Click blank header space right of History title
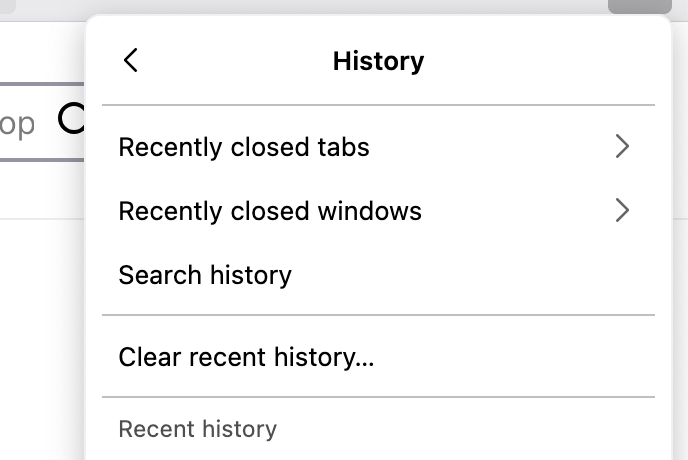This screenshot has width=688, height=460. pyautogui.click(x=540, y=61)
